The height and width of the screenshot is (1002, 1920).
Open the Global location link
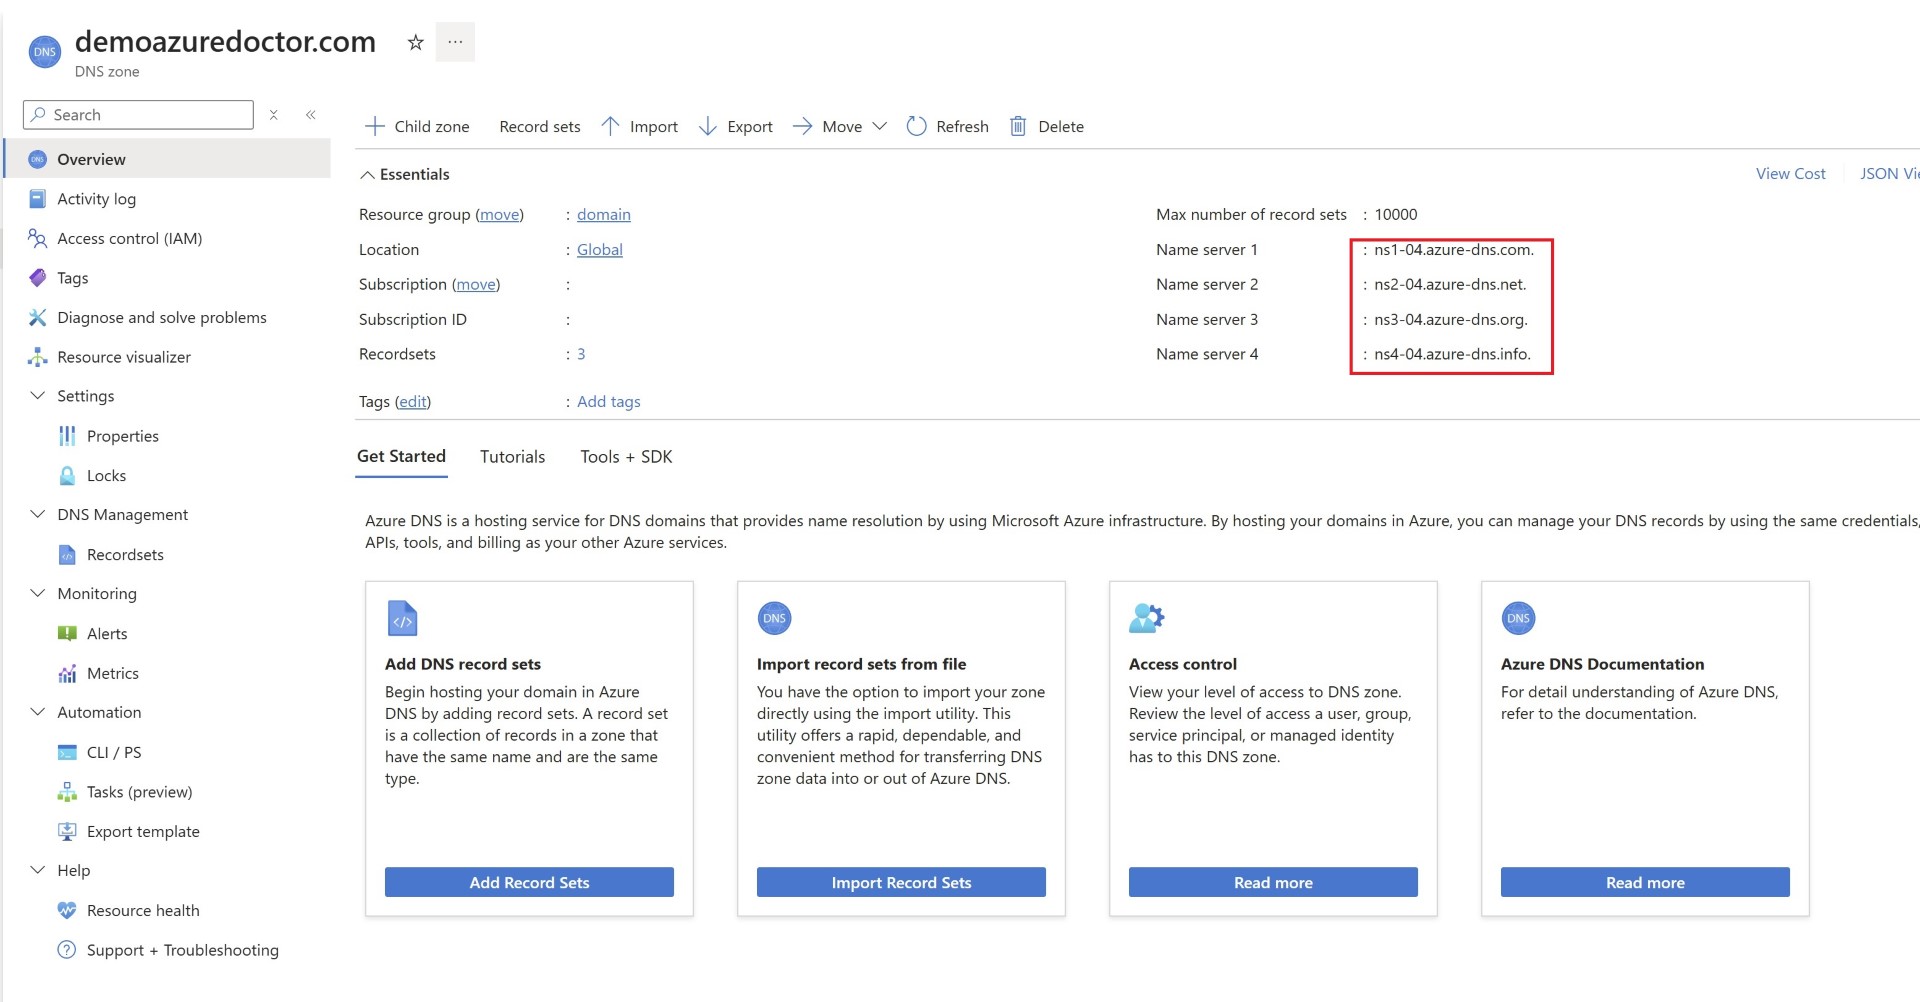[x=600, y=249]
